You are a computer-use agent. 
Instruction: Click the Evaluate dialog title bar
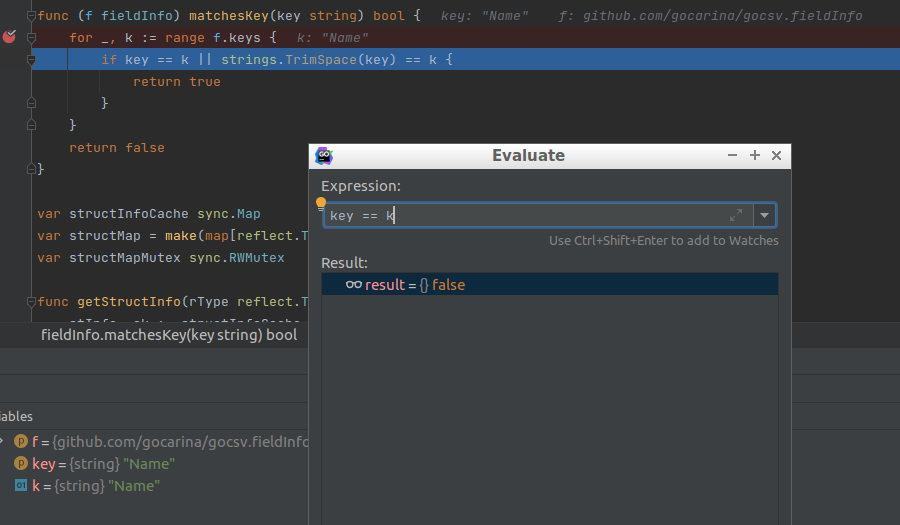[528, 155]
